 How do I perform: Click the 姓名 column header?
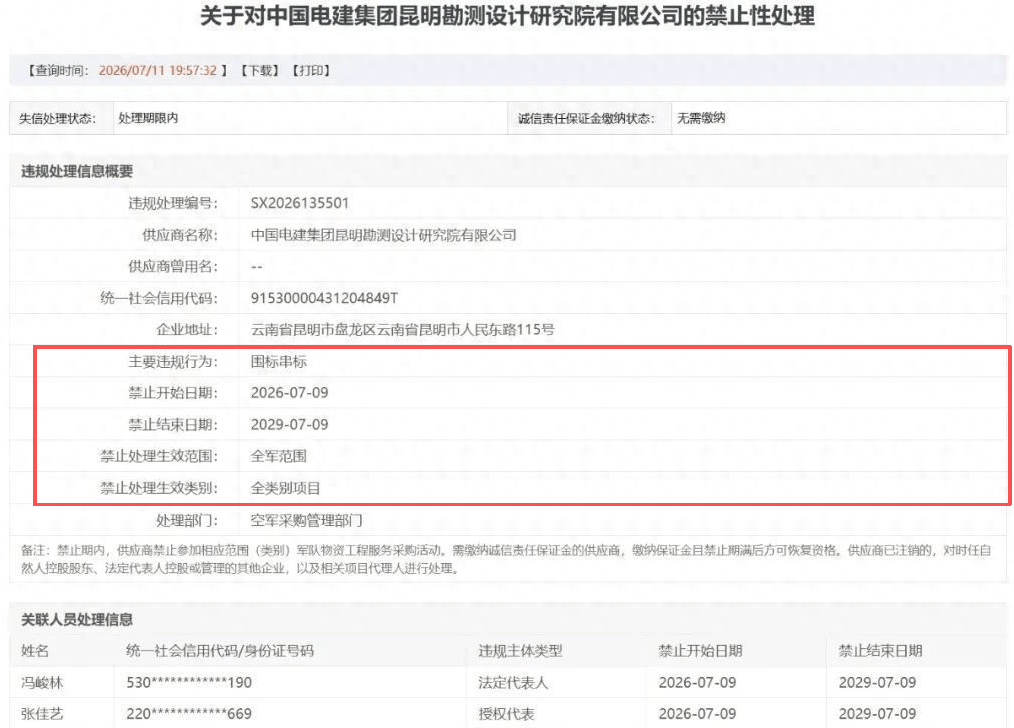click(35, 651)
